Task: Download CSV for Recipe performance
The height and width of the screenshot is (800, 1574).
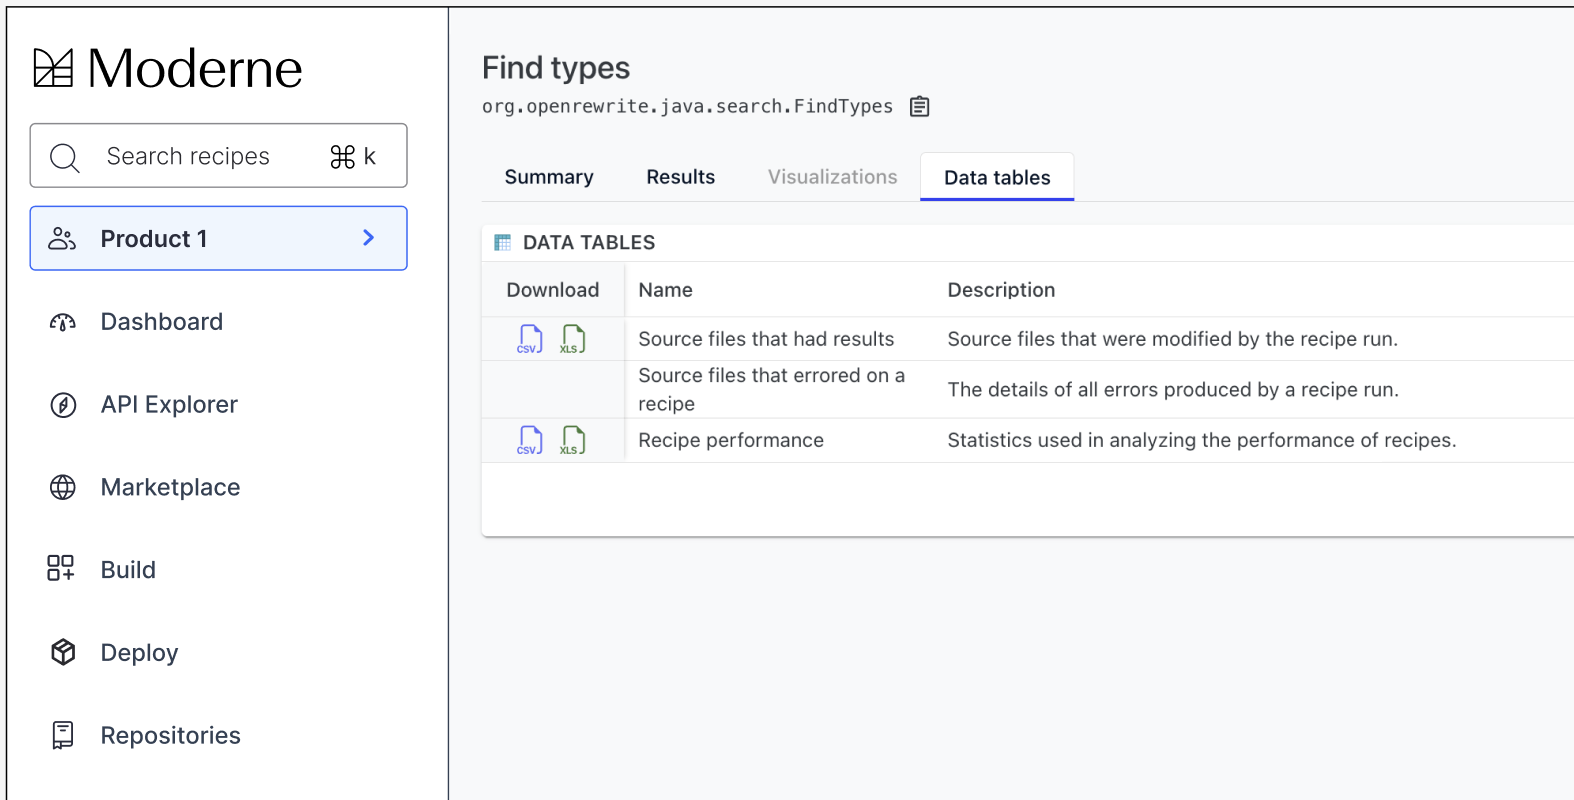Action: coord(530,440)
